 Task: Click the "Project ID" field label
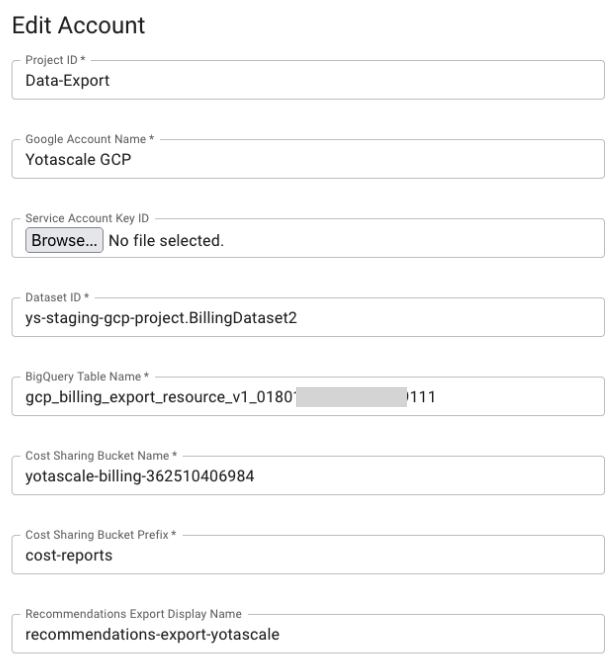(55, 60)
